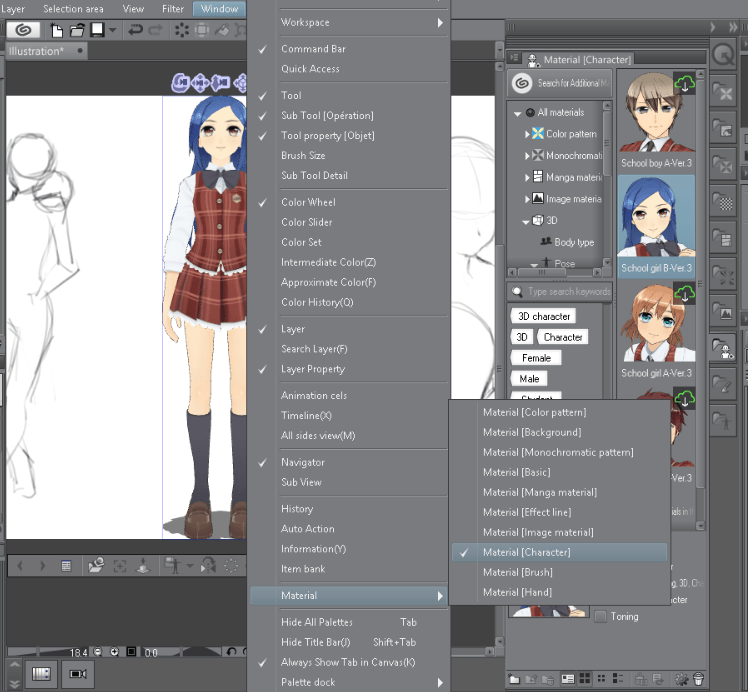
Task: Collapse the 3D materials tree node
Action: point(526,221)
